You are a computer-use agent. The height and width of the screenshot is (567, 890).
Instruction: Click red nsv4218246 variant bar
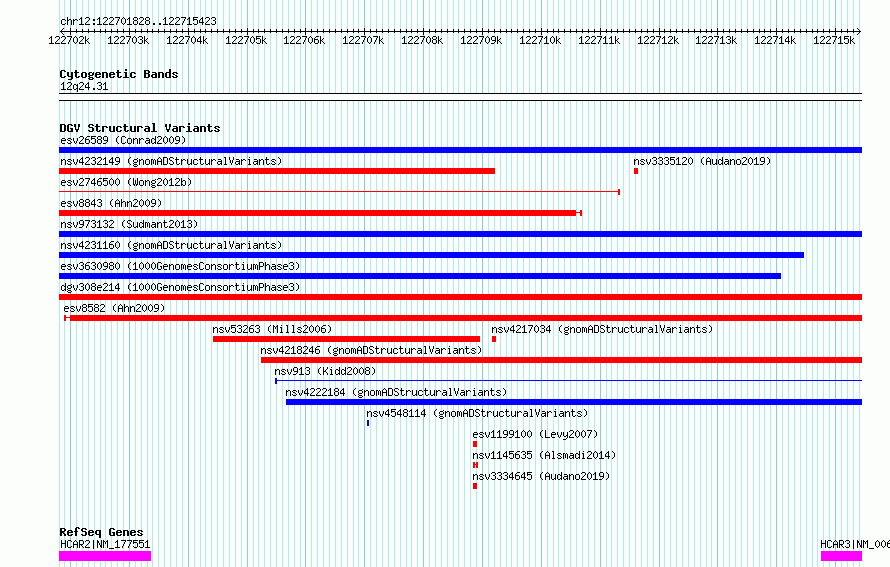(x=561, y=360)
